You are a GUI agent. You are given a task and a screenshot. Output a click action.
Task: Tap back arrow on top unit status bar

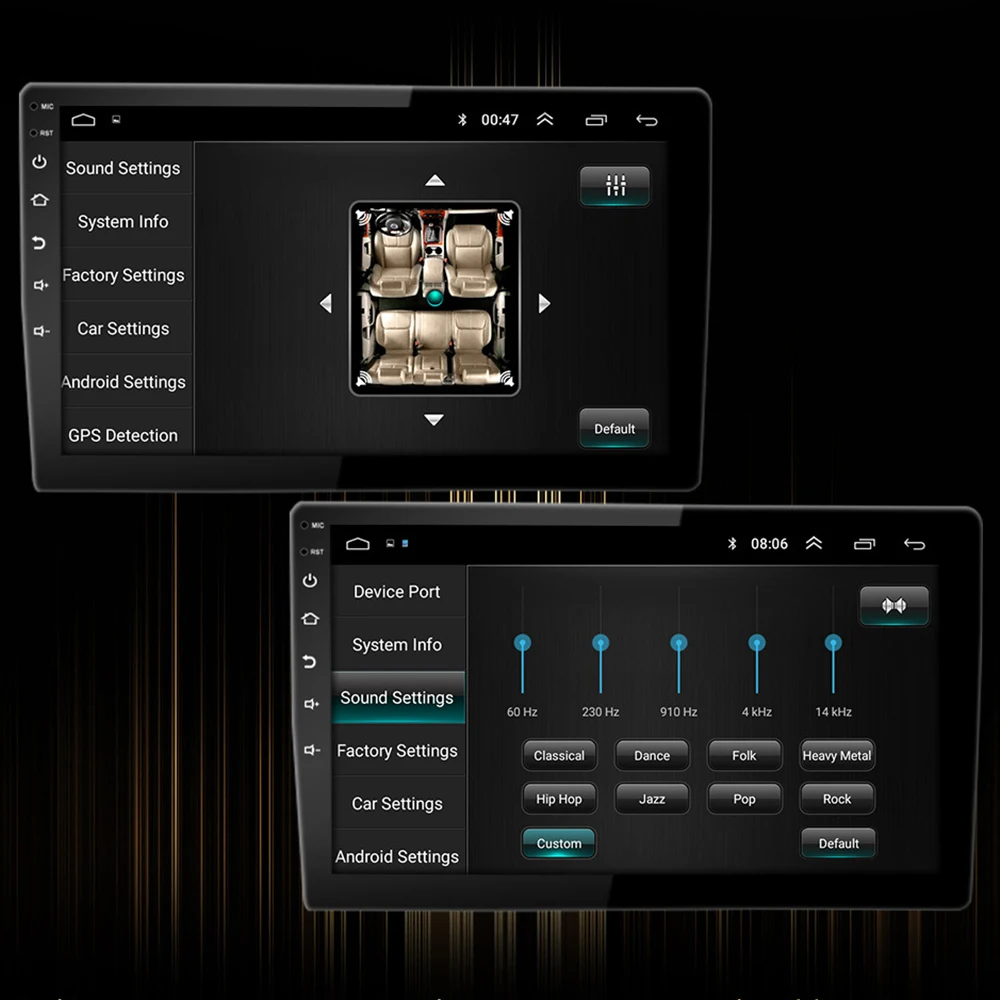[x=647, y=120]
